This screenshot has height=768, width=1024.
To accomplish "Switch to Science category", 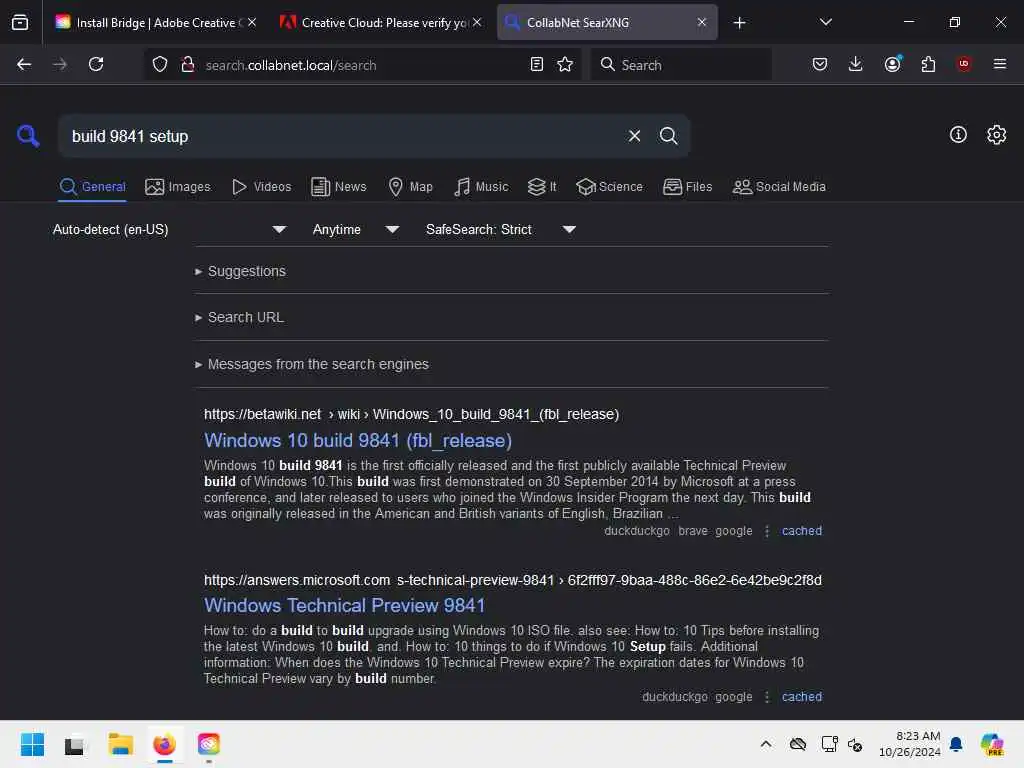I will [609, 187].
